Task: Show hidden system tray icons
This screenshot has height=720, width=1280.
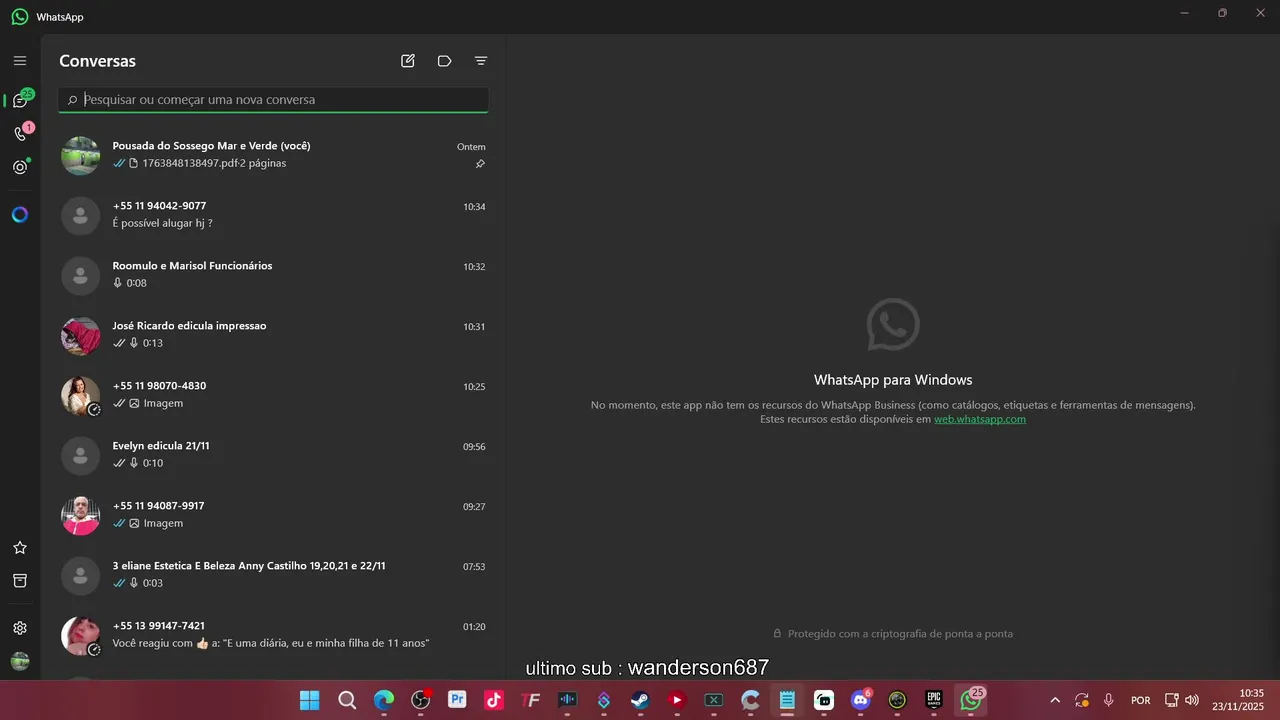Action: [1054, 700]
